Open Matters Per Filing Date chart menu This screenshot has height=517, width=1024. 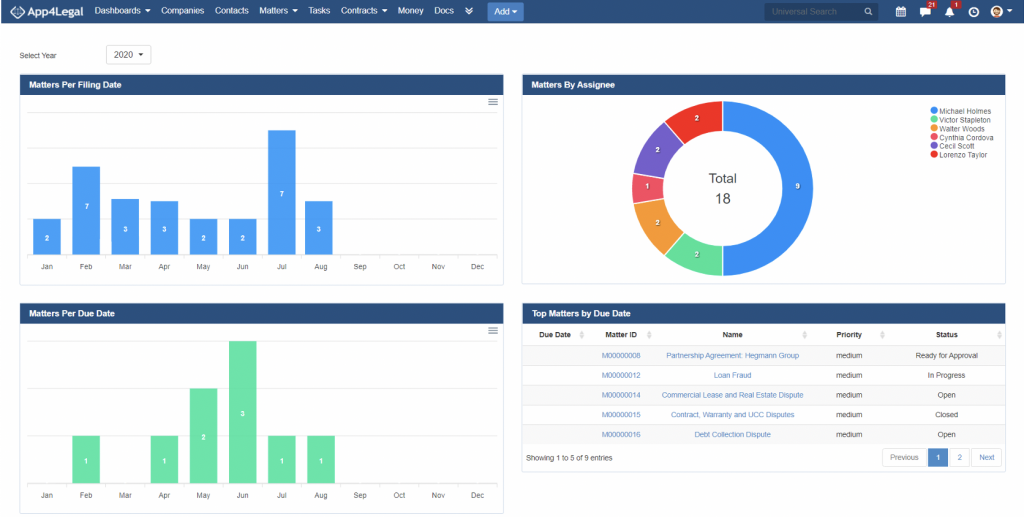tap(492, 102)
